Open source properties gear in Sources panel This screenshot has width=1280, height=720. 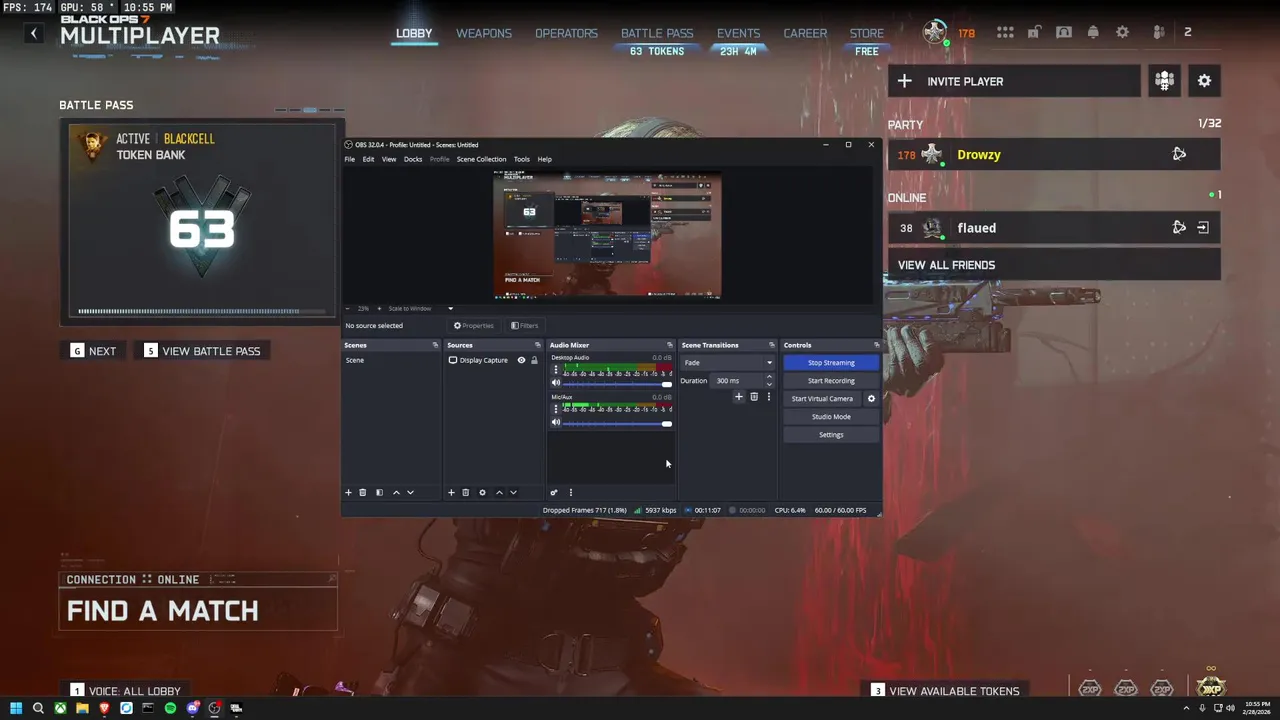[482, 492]
